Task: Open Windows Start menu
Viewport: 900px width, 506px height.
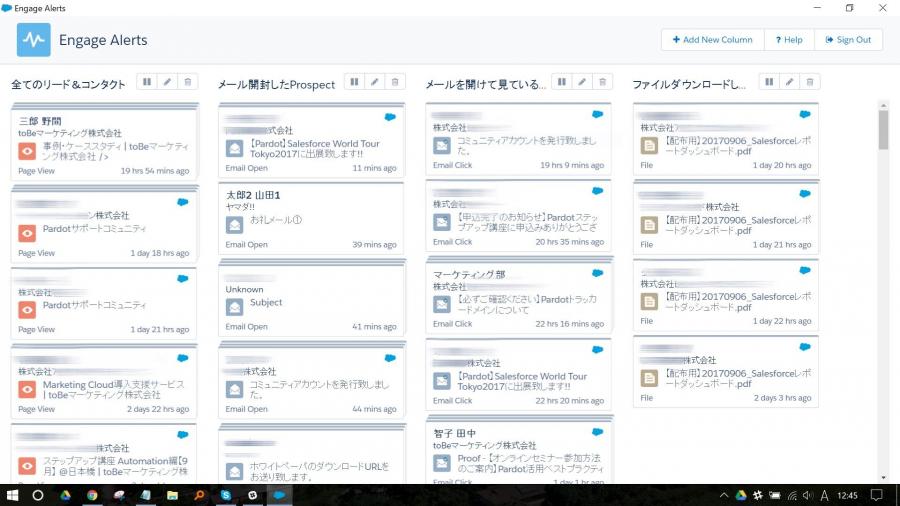Action: (11, 495)
